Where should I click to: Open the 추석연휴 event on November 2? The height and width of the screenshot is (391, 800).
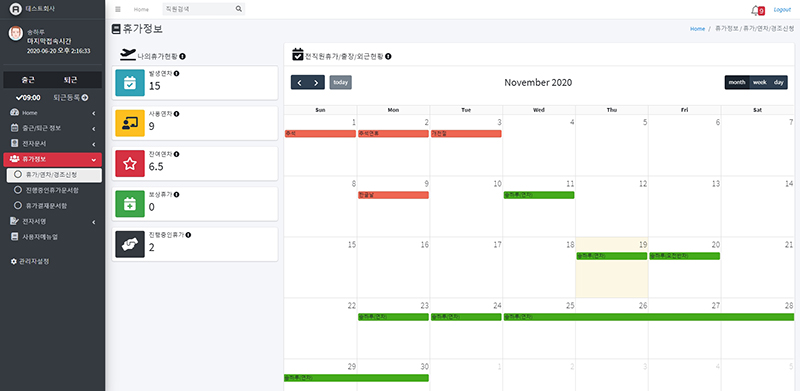click(393, 134)
